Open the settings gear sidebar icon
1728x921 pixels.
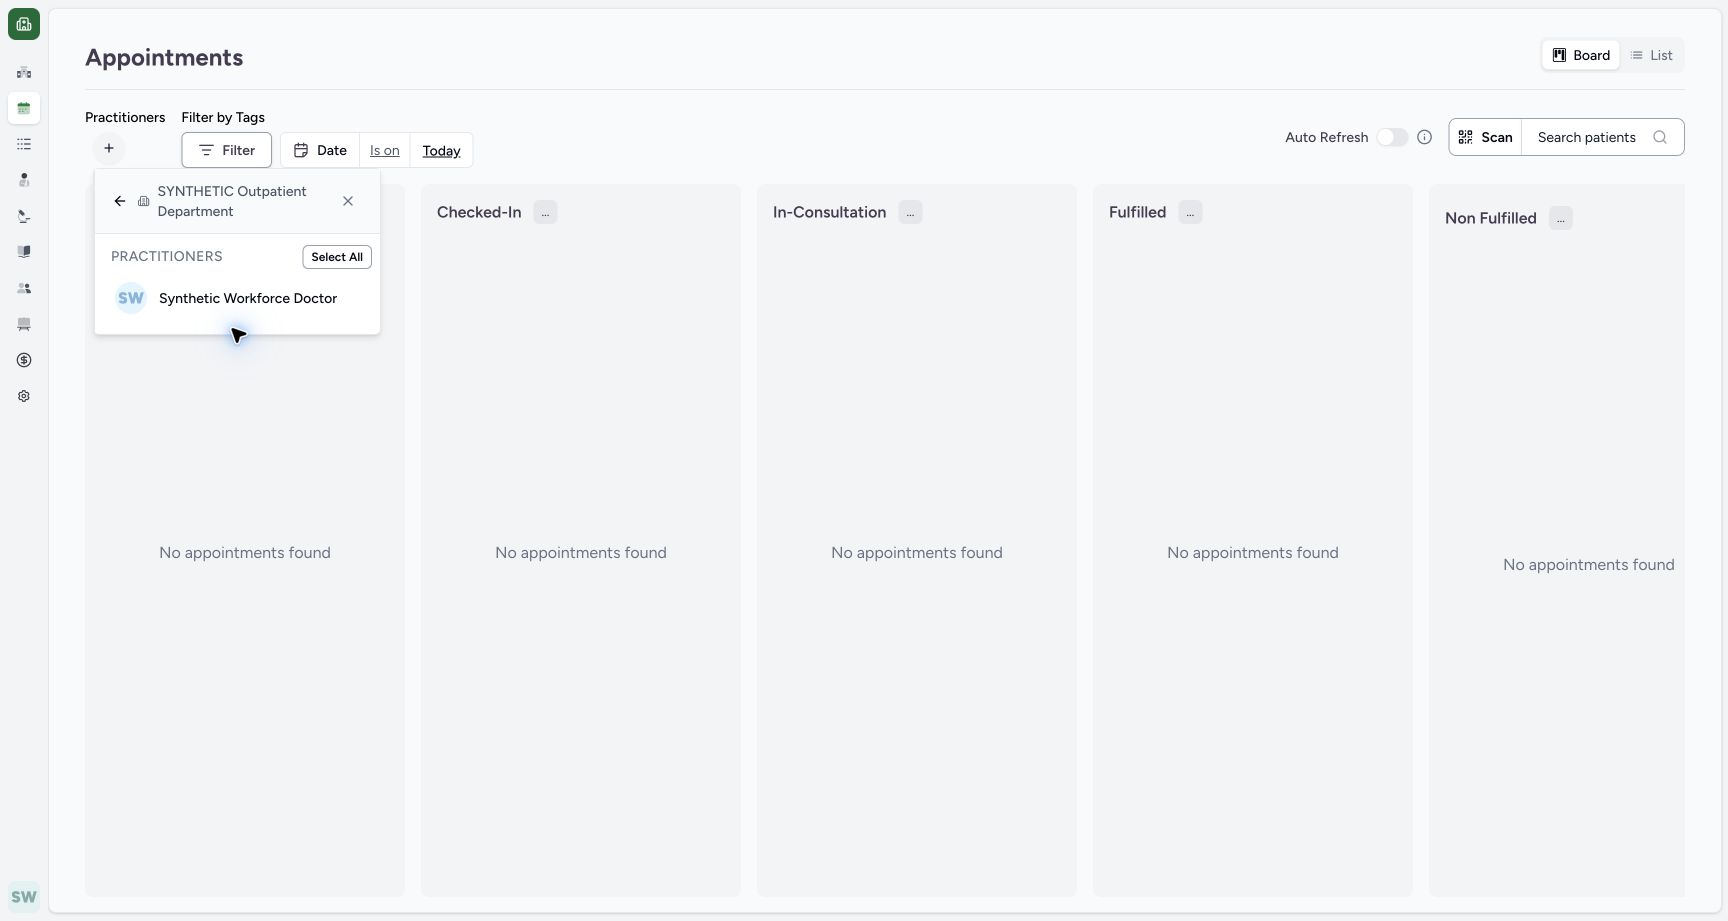click(x=24, y=396)
